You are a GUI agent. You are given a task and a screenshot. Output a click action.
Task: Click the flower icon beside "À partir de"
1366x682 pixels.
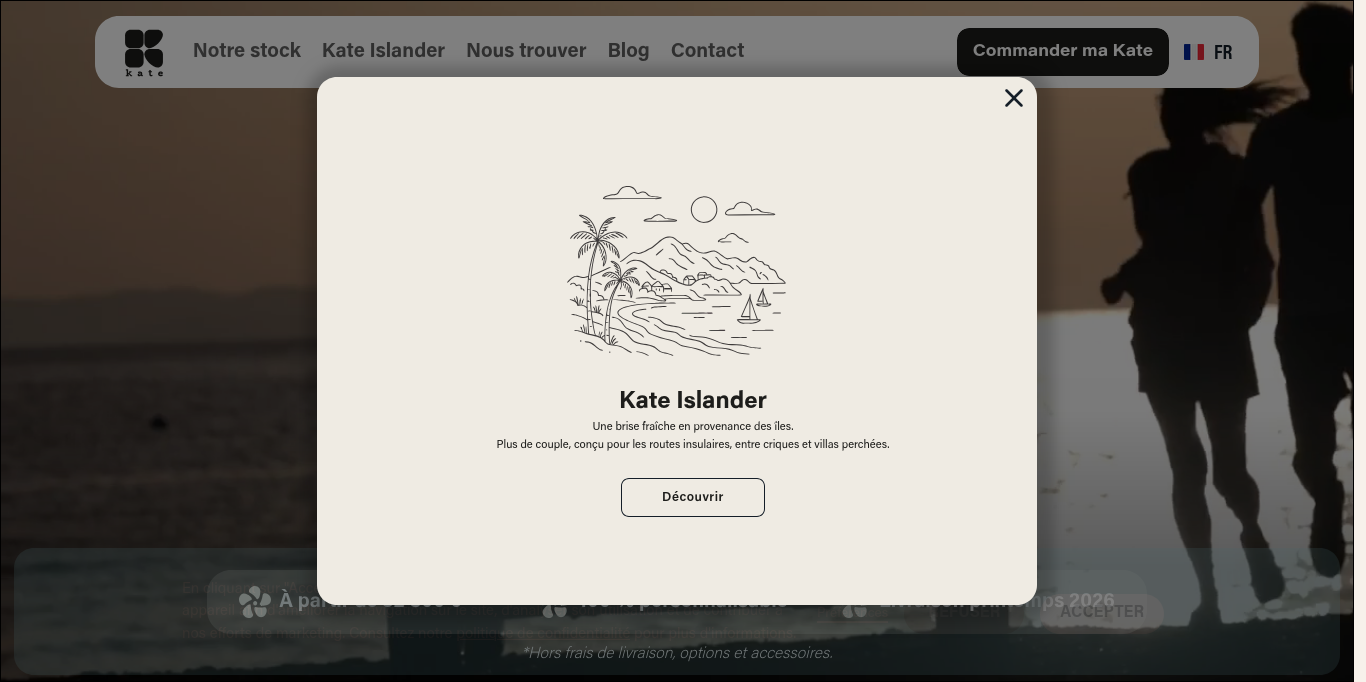(254, 601)
